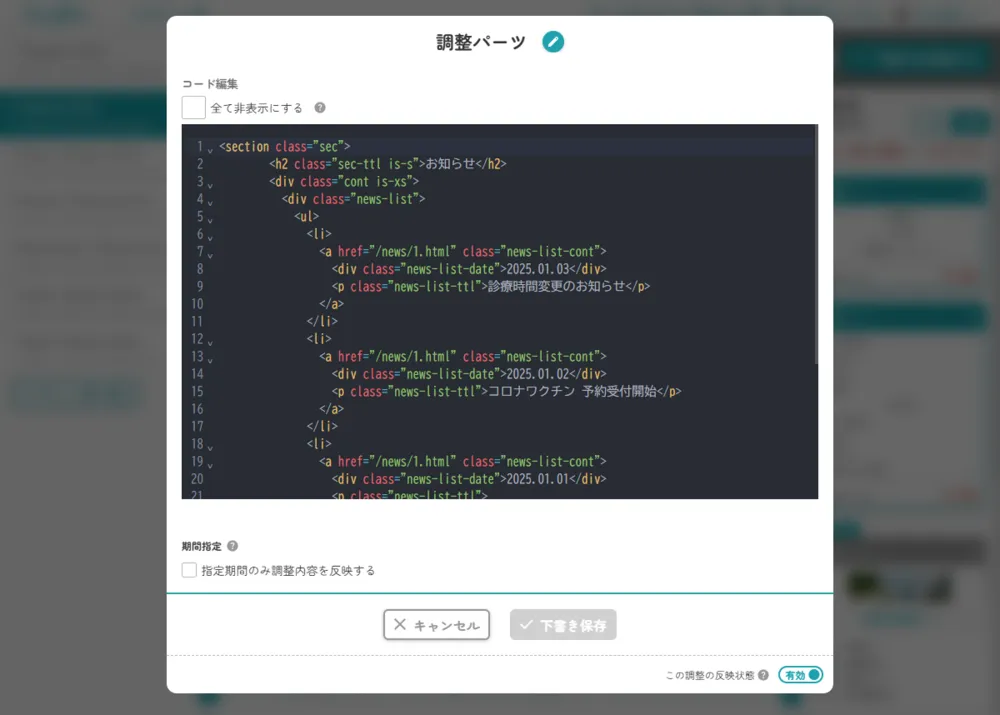This screenshot has width=1000, height=715.
Task: Check the 全て非表示にする checkbox
Action: pyautogui.click(x=193, y=108)
